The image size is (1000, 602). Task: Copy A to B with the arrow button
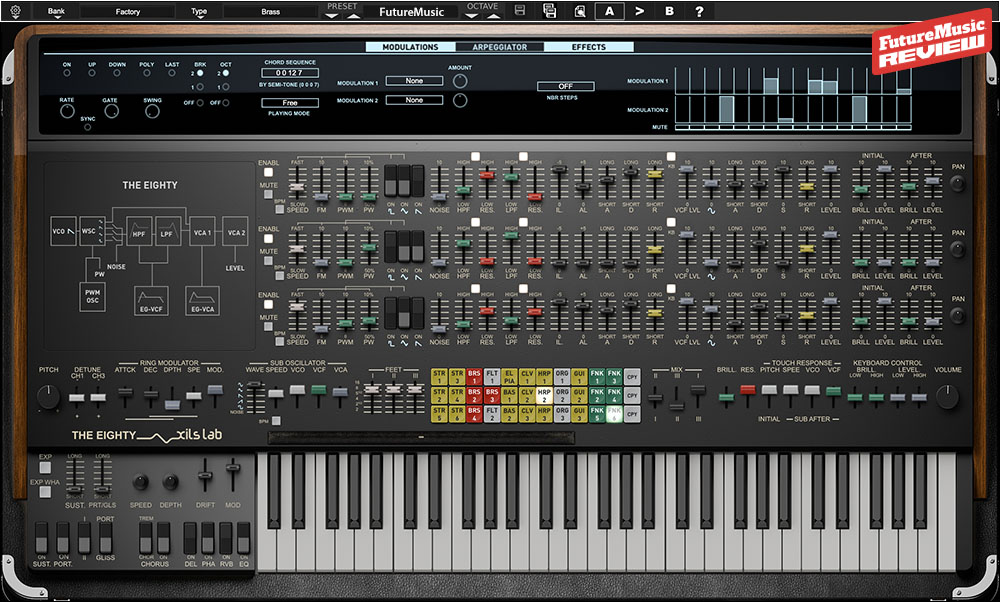tap(640, 11)
